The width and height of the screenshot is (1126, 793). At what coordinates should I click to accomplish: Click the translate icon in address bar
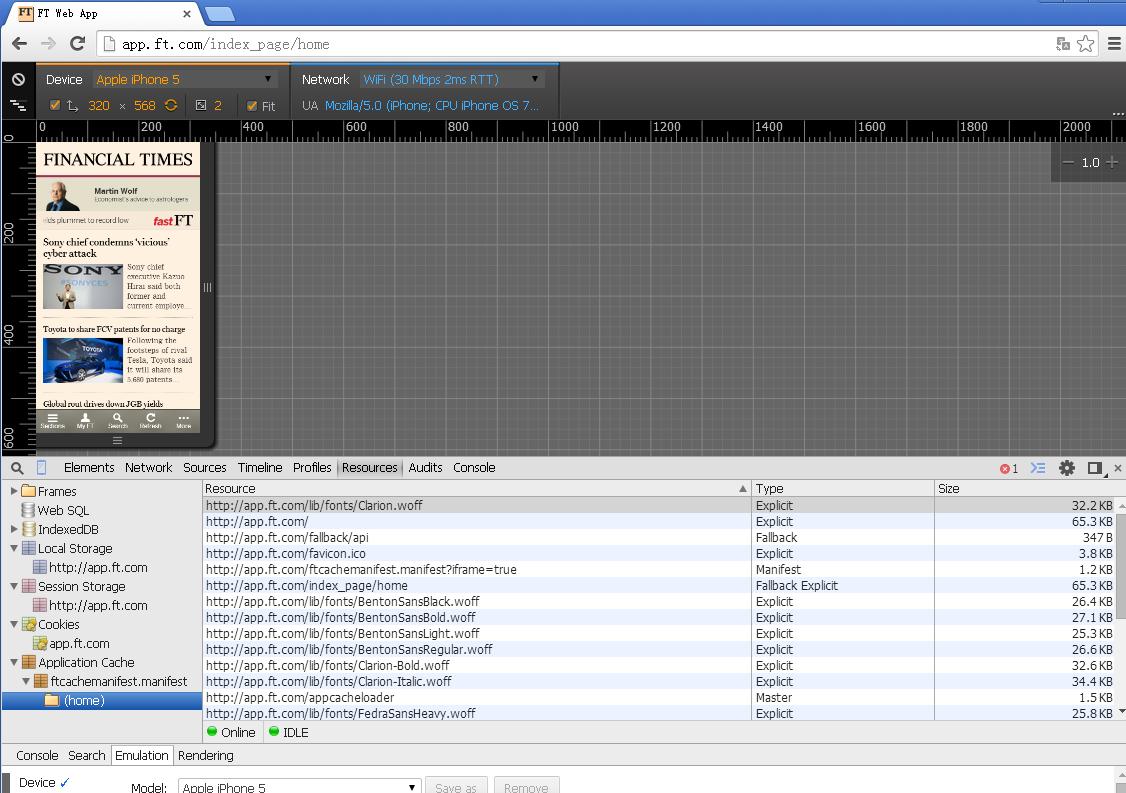coord(1063,44)
